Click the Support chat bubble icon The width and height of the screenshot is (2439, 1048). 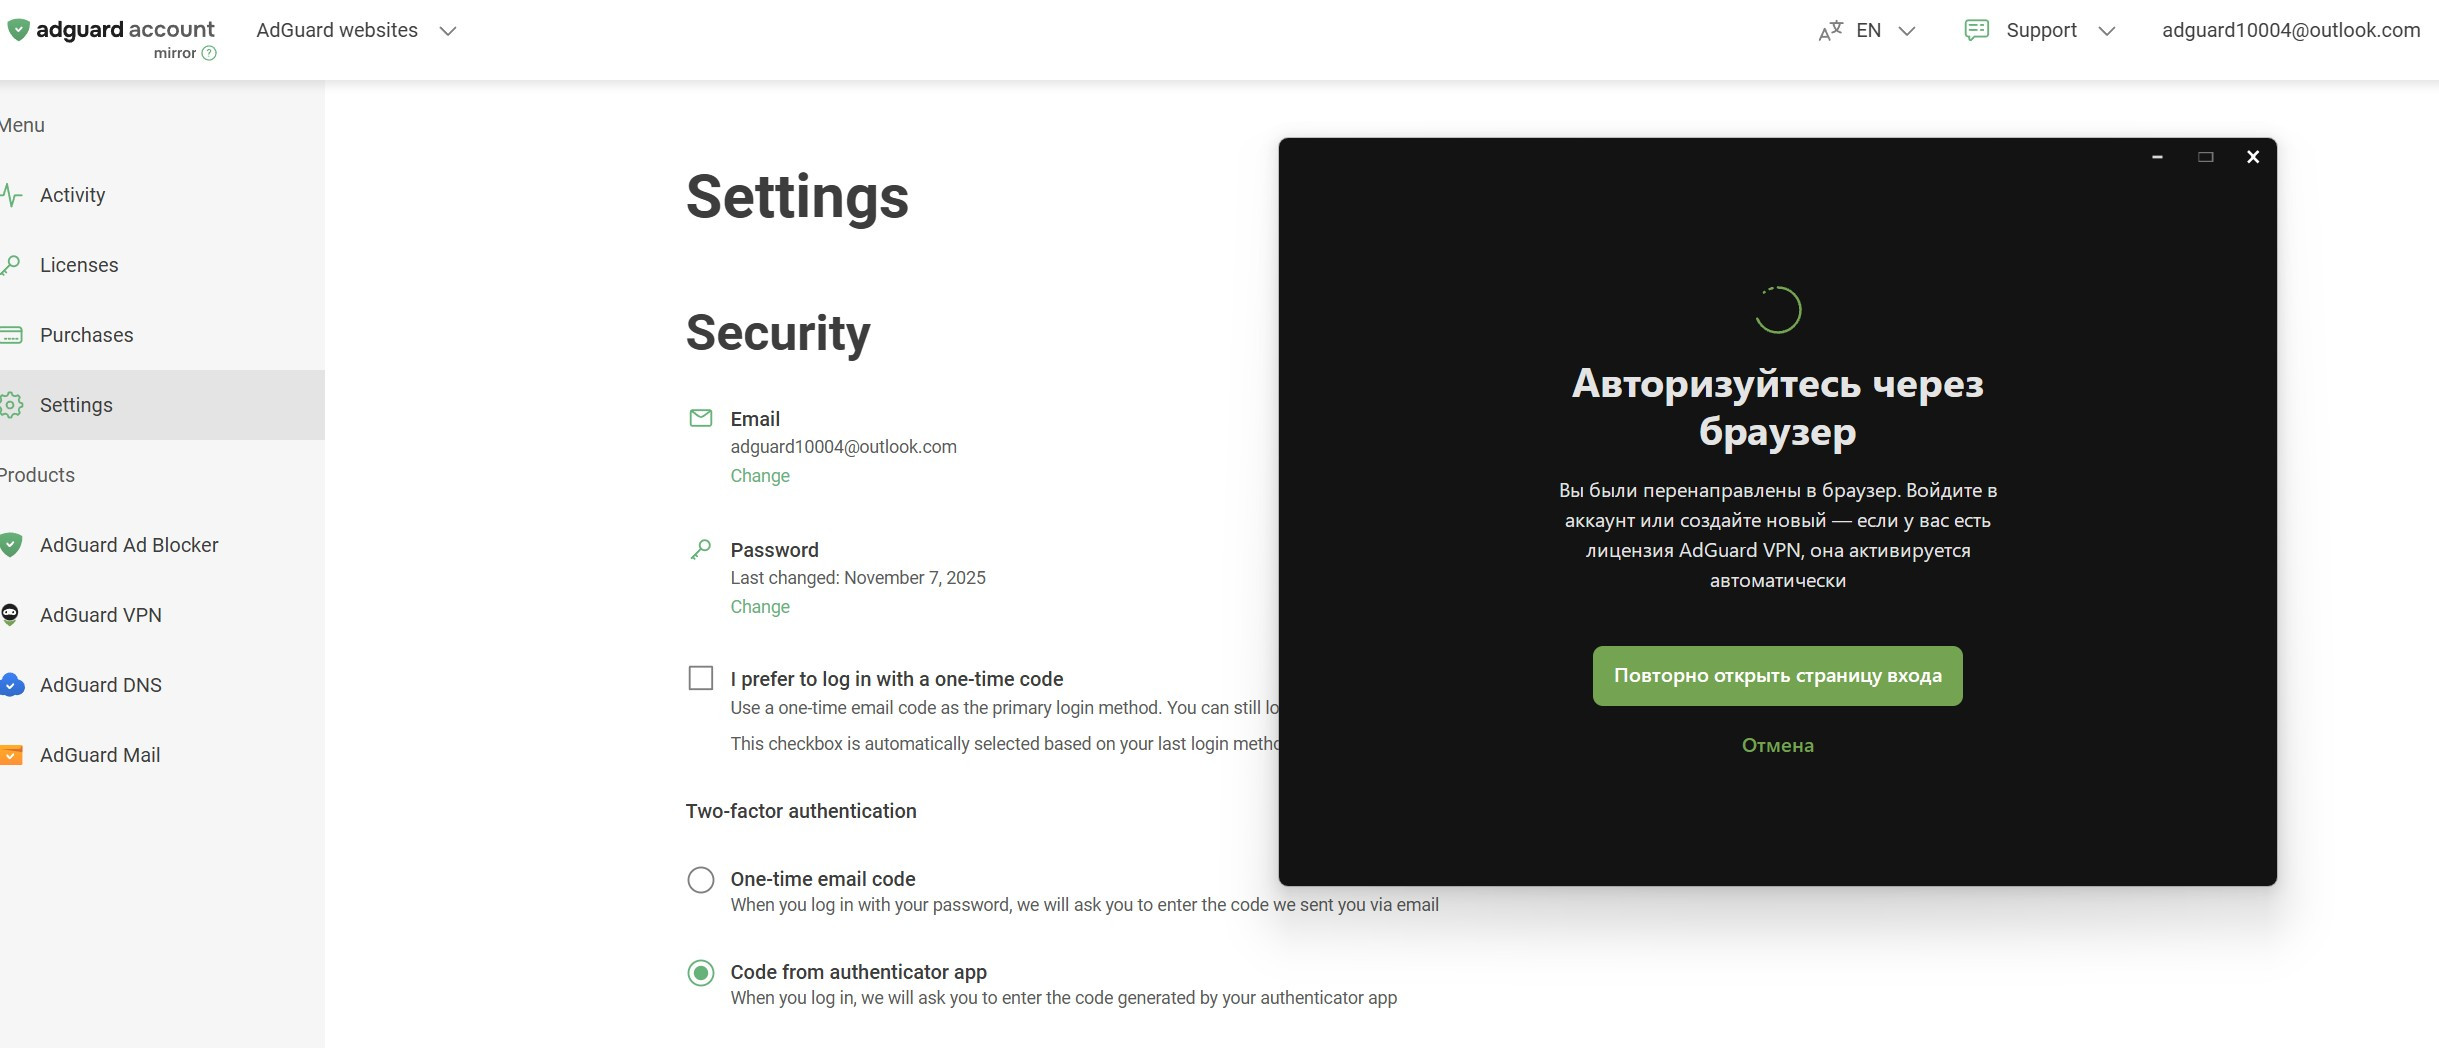coord(1976,30)
